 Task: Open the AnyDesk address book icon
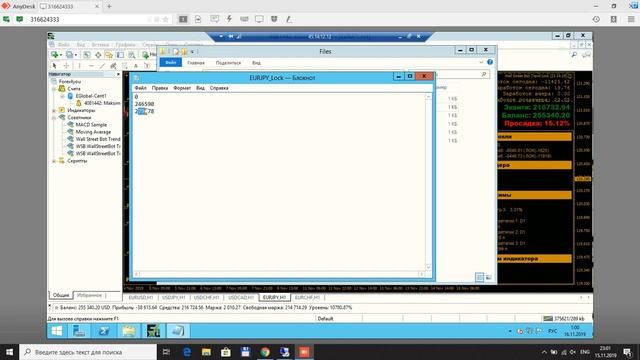pyautogui.click(x=613, y=19)
